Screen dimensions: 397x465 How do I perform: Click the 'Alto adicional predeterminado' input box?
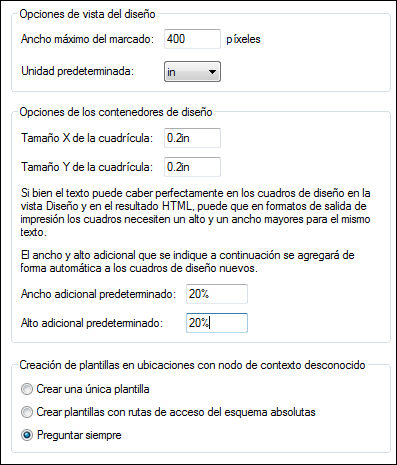(x=217, y=323)
